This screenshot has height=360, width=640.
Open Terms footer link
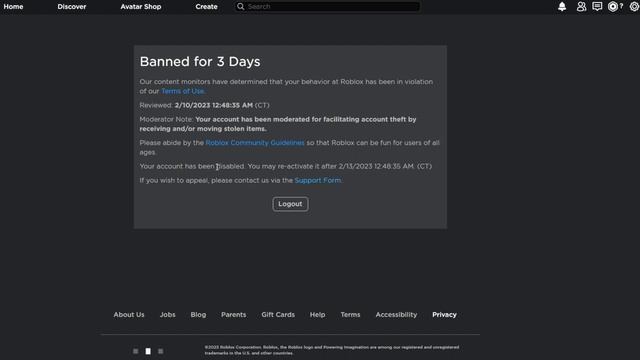350,315
